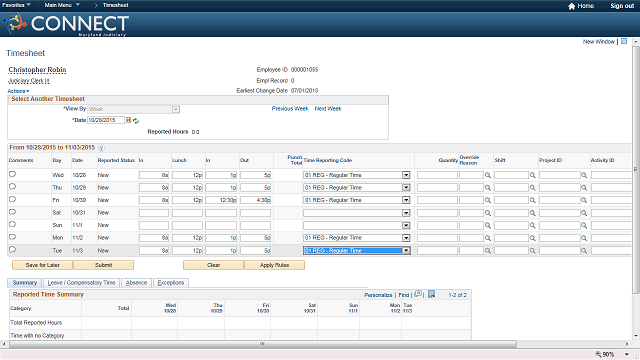Switch to the Absence tab
Screen dimensions: 640x360
[136, 282]
